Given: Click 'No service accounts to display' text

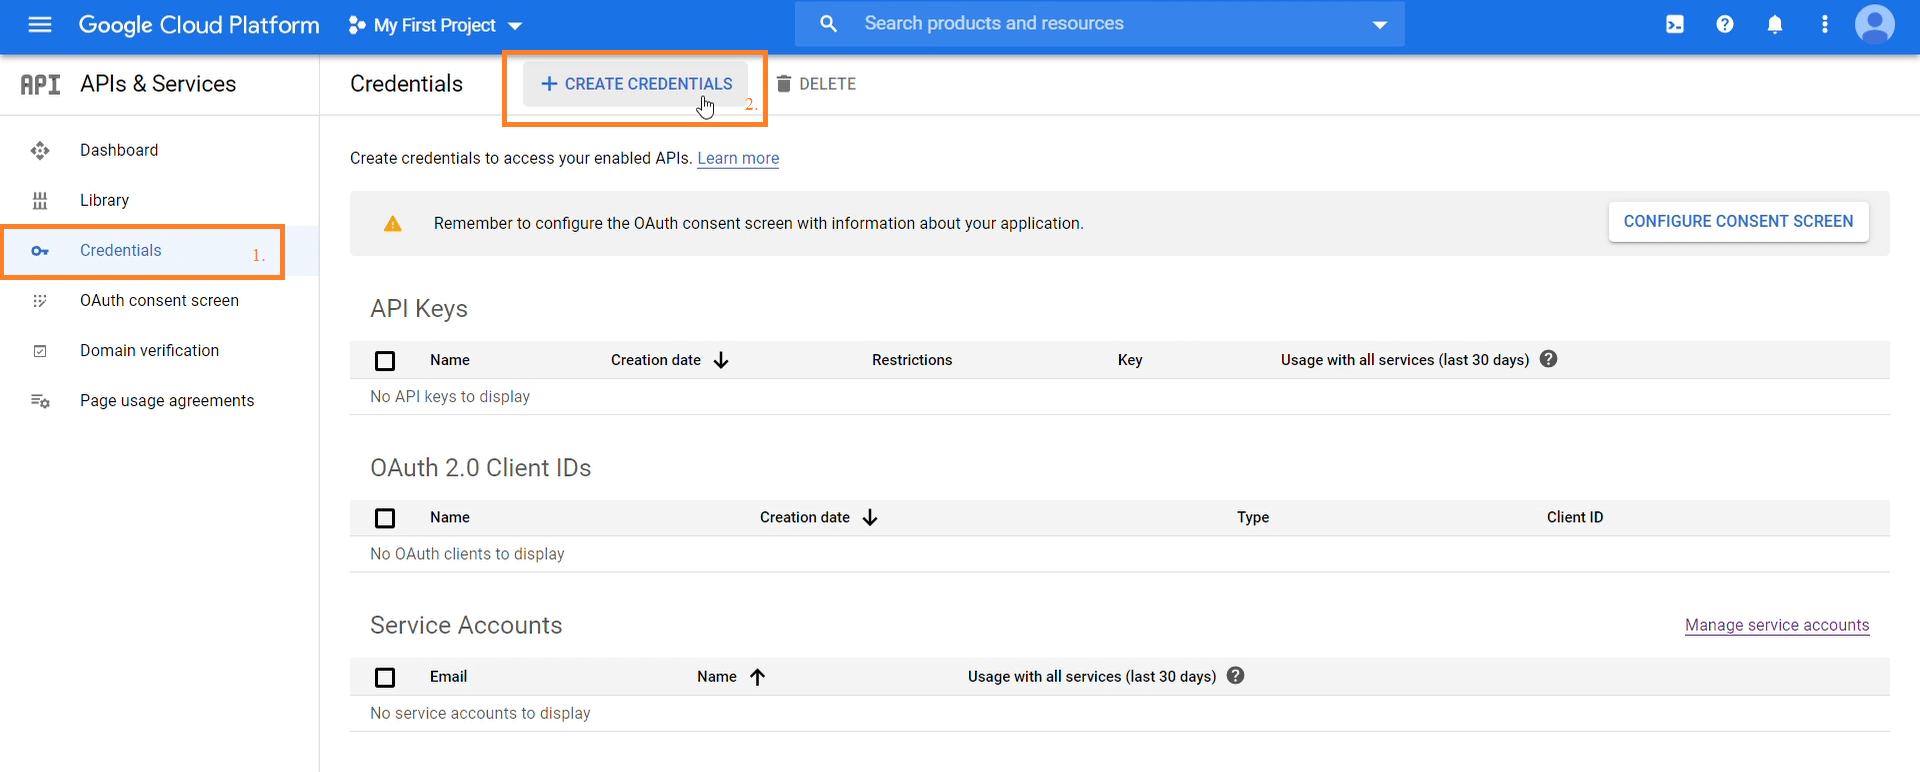Looking at the screenshot, I should (x=480, y=713).
